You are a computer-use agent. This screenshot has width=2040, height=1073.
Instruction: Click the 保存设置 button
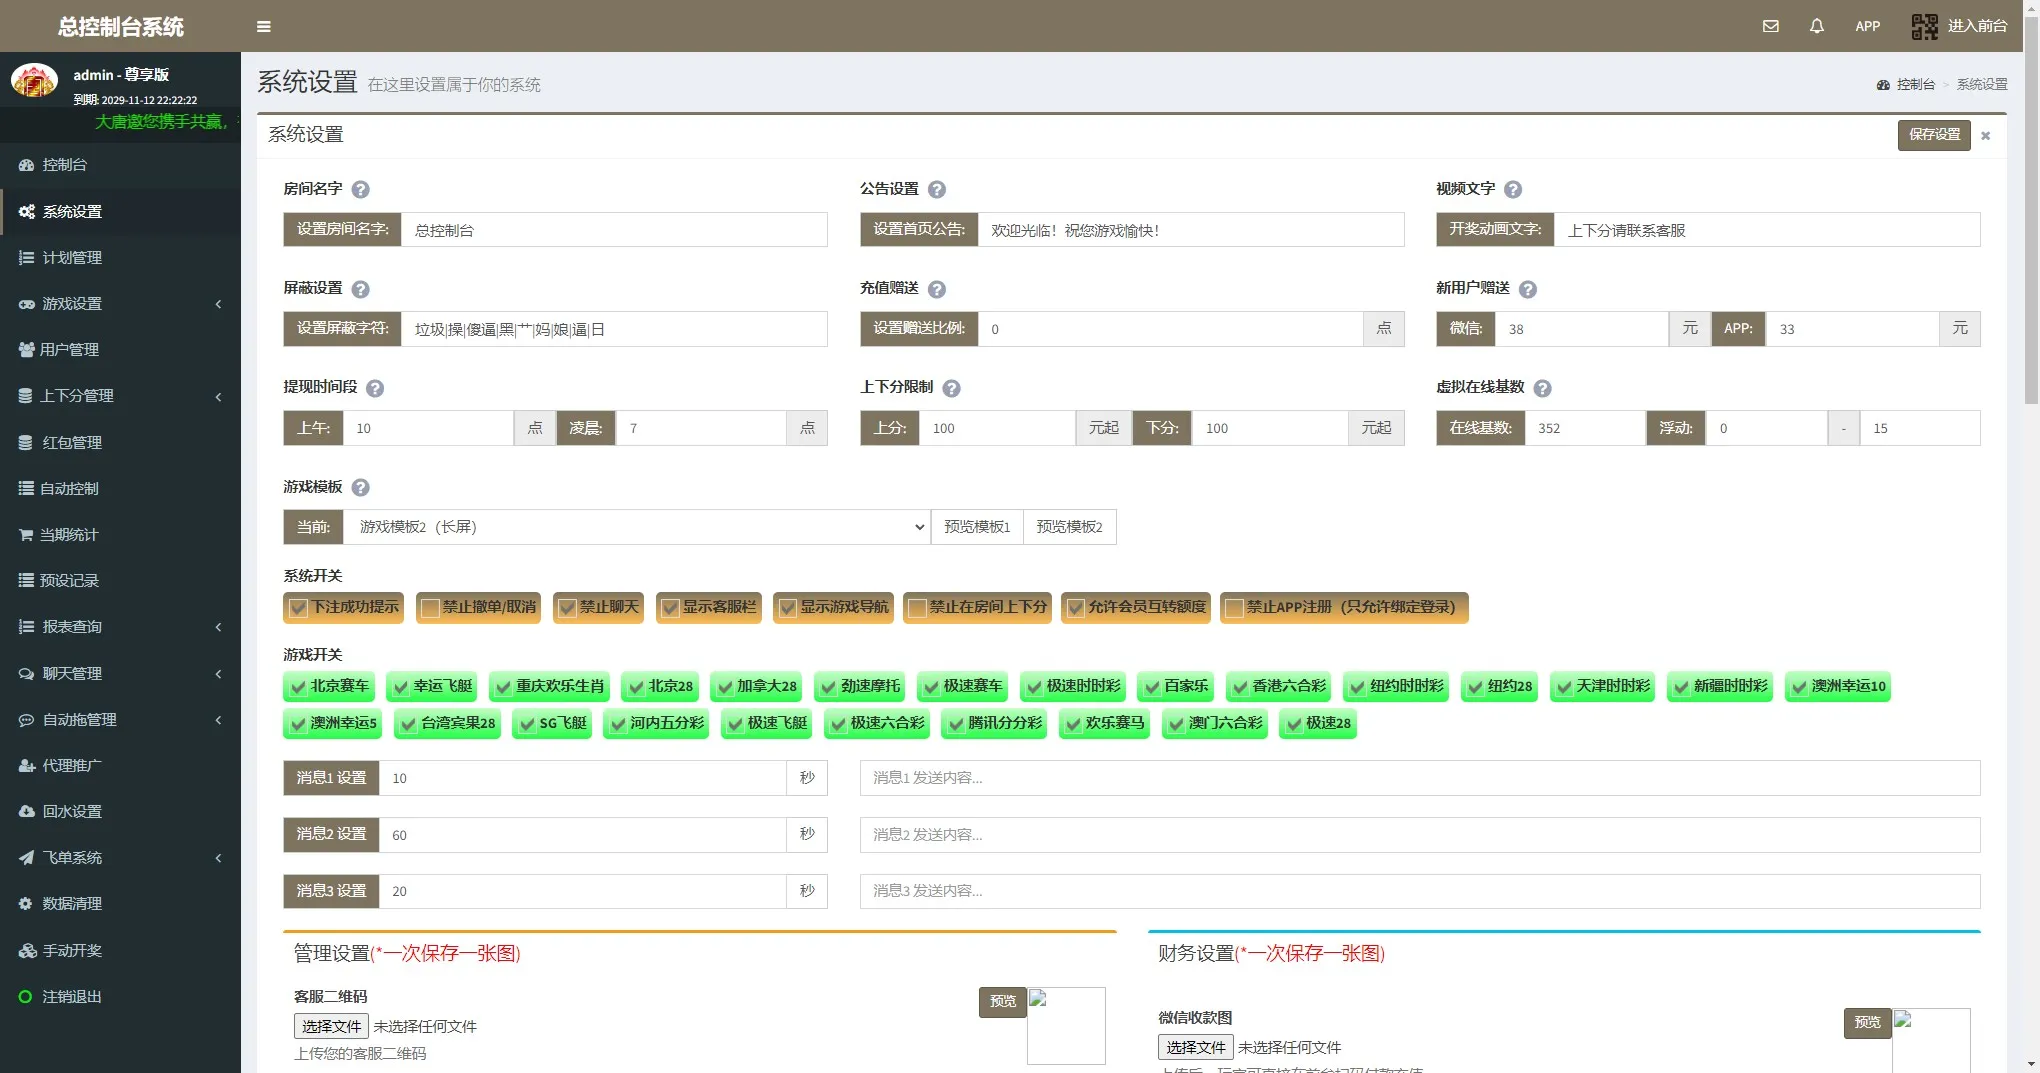[1933, 135]
